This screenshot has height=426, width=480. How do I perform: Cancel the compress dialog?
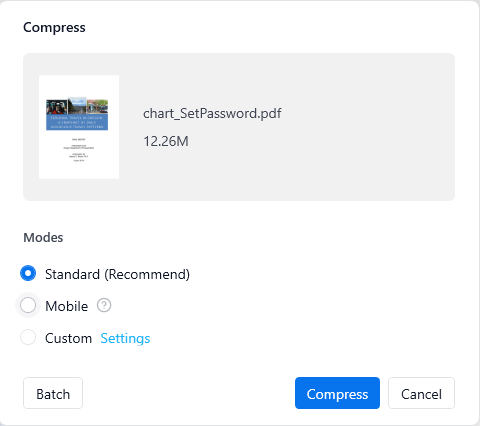coord(421,393)
